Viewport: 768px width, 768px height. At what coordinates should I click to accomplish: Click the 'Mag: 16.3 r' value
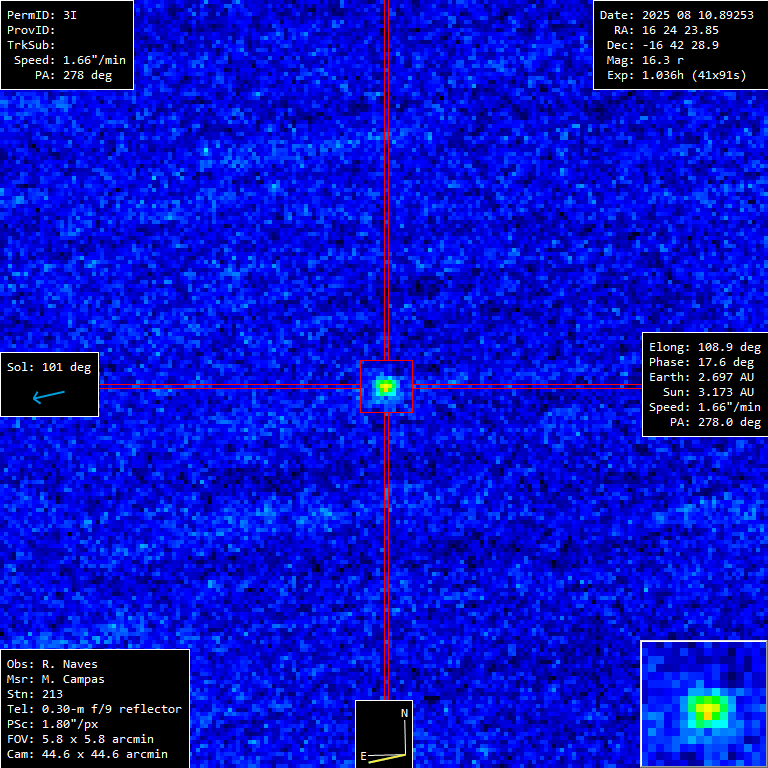[645, 60]
